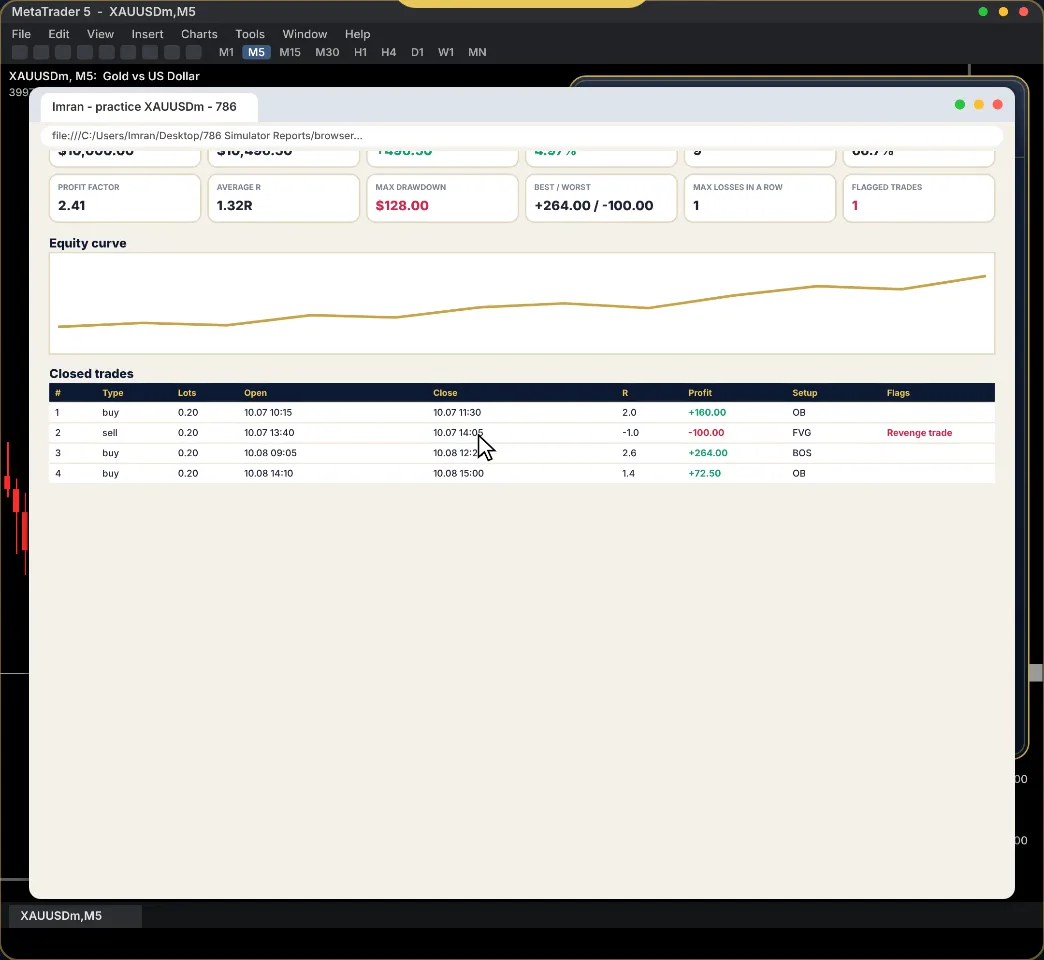Click the Average R 1.32R card
1044x960 pixels.
coord(283,198)
